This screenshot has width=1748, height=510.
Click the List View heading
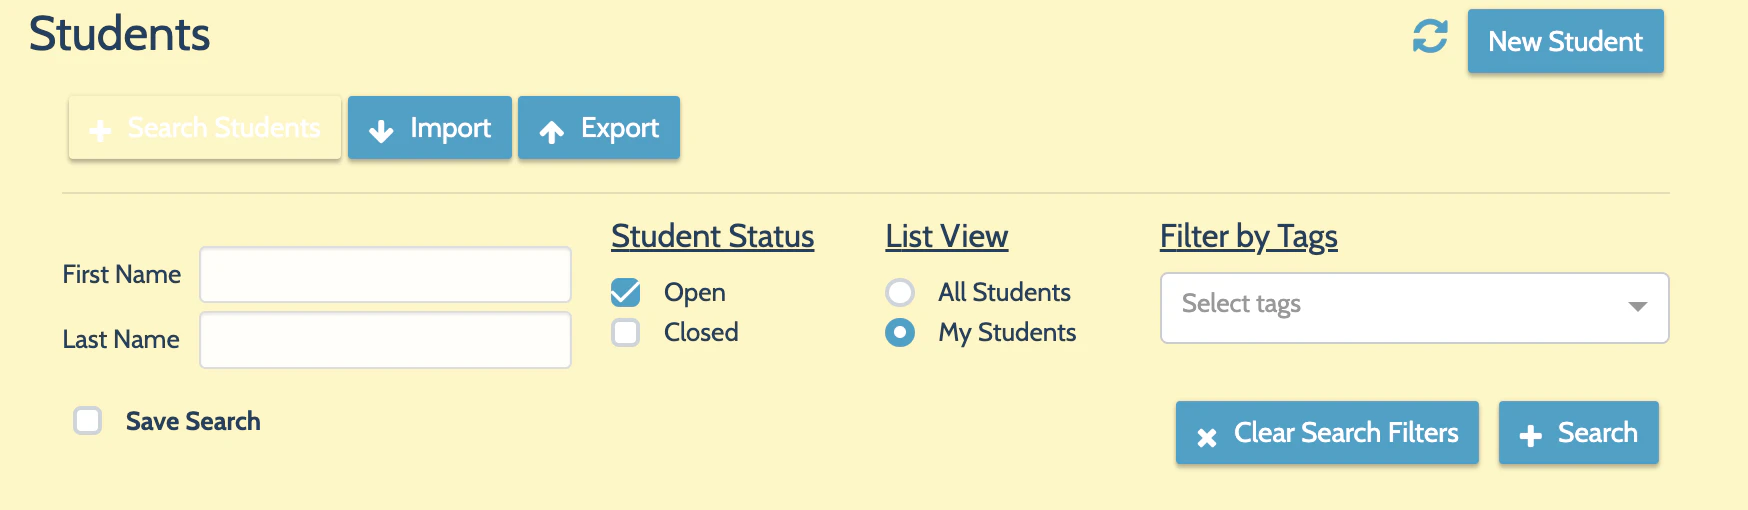point(946,237)
